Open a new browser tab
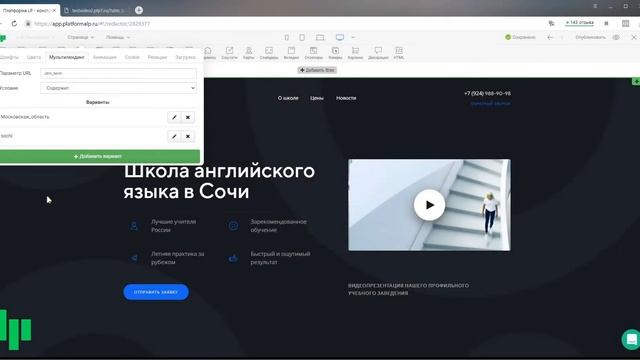640x360 pixels. [x=139, y=10]
